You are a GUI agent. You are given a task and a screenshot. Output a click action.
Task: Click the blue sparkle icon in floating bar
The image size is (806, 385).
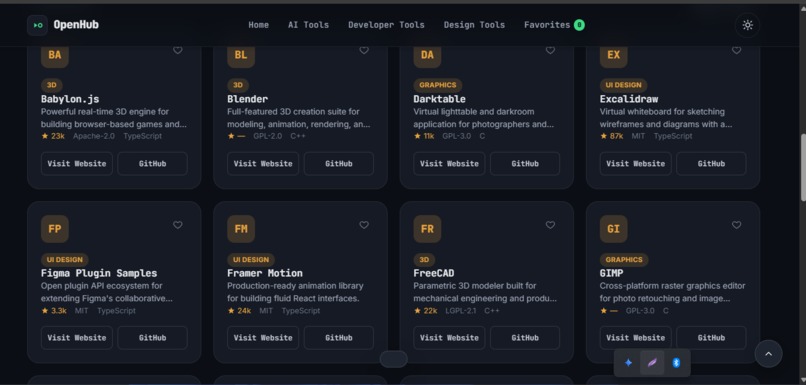coord(628,363)
